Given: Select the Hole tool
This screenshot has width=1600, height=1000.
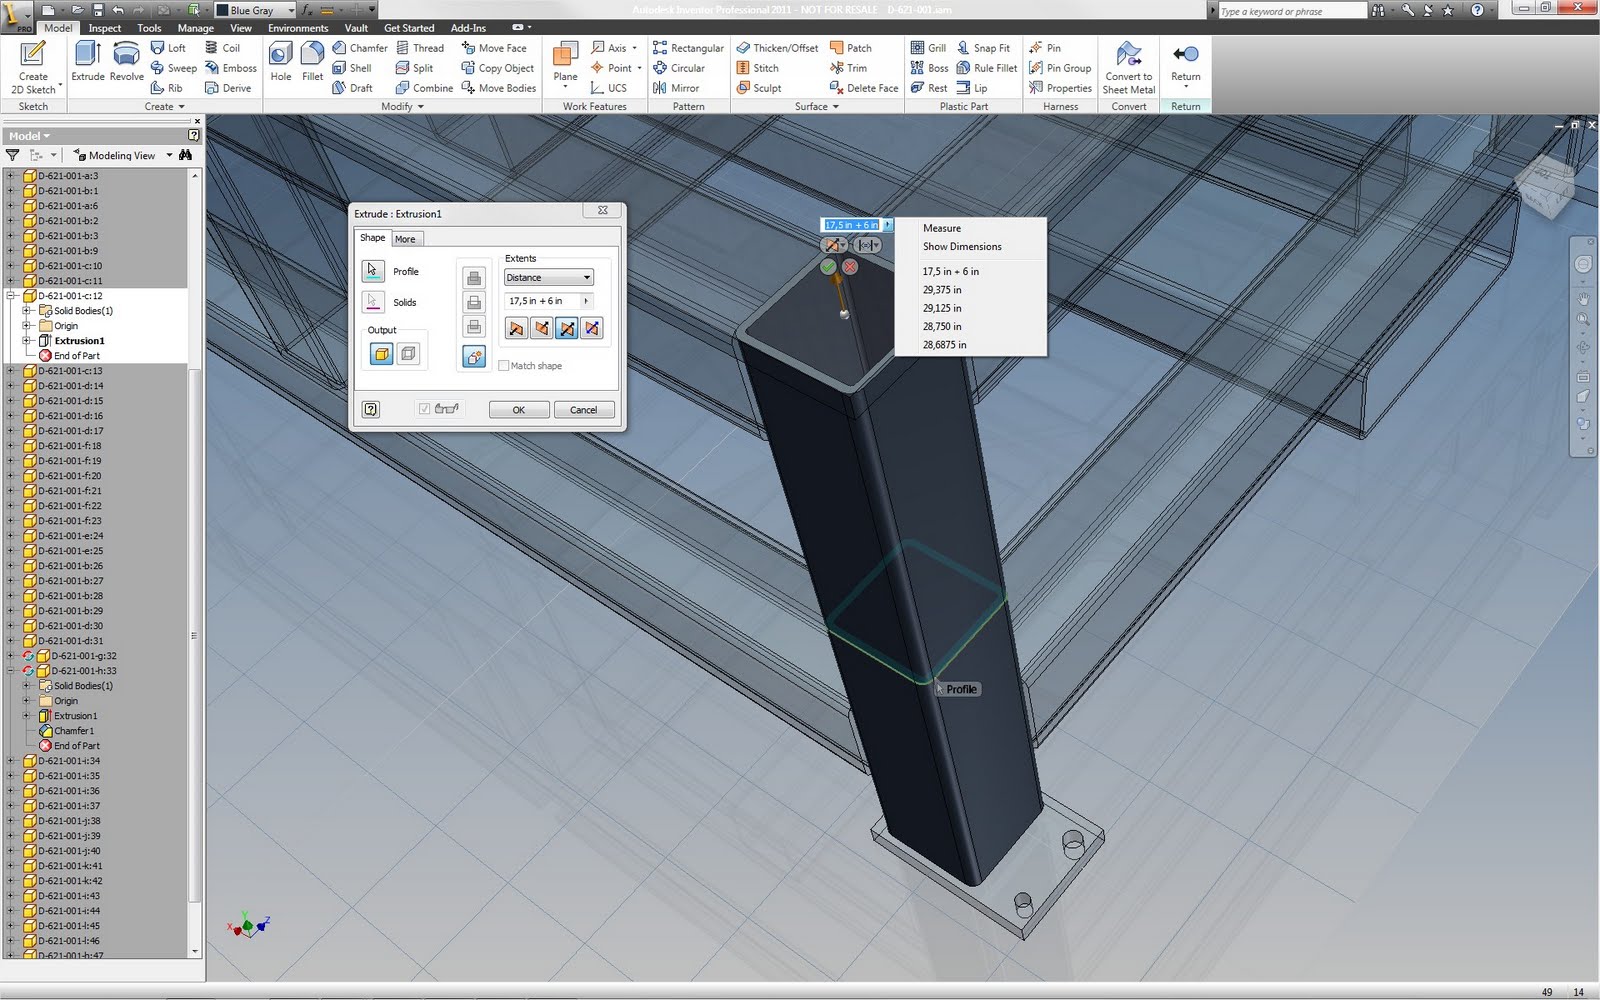Looking at the screenshot, I should pos(280,62).
